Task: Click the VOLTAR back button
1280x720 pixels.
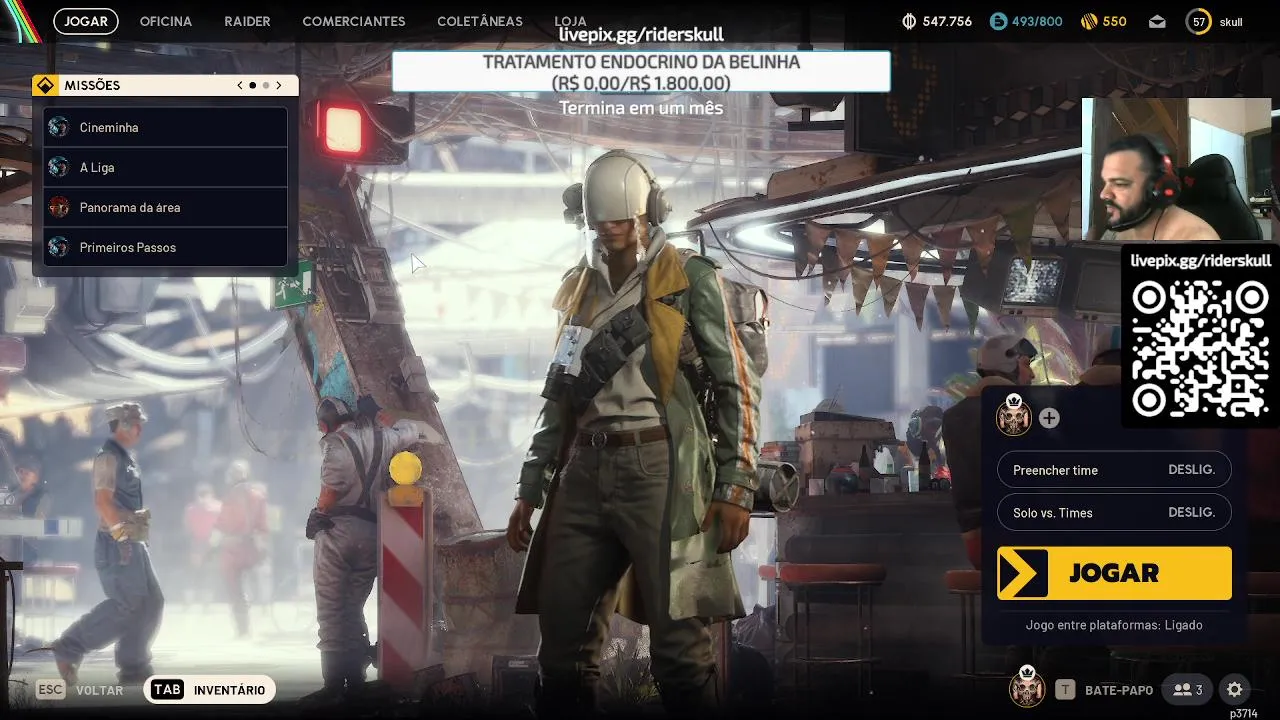Action: tap(80, 690)
